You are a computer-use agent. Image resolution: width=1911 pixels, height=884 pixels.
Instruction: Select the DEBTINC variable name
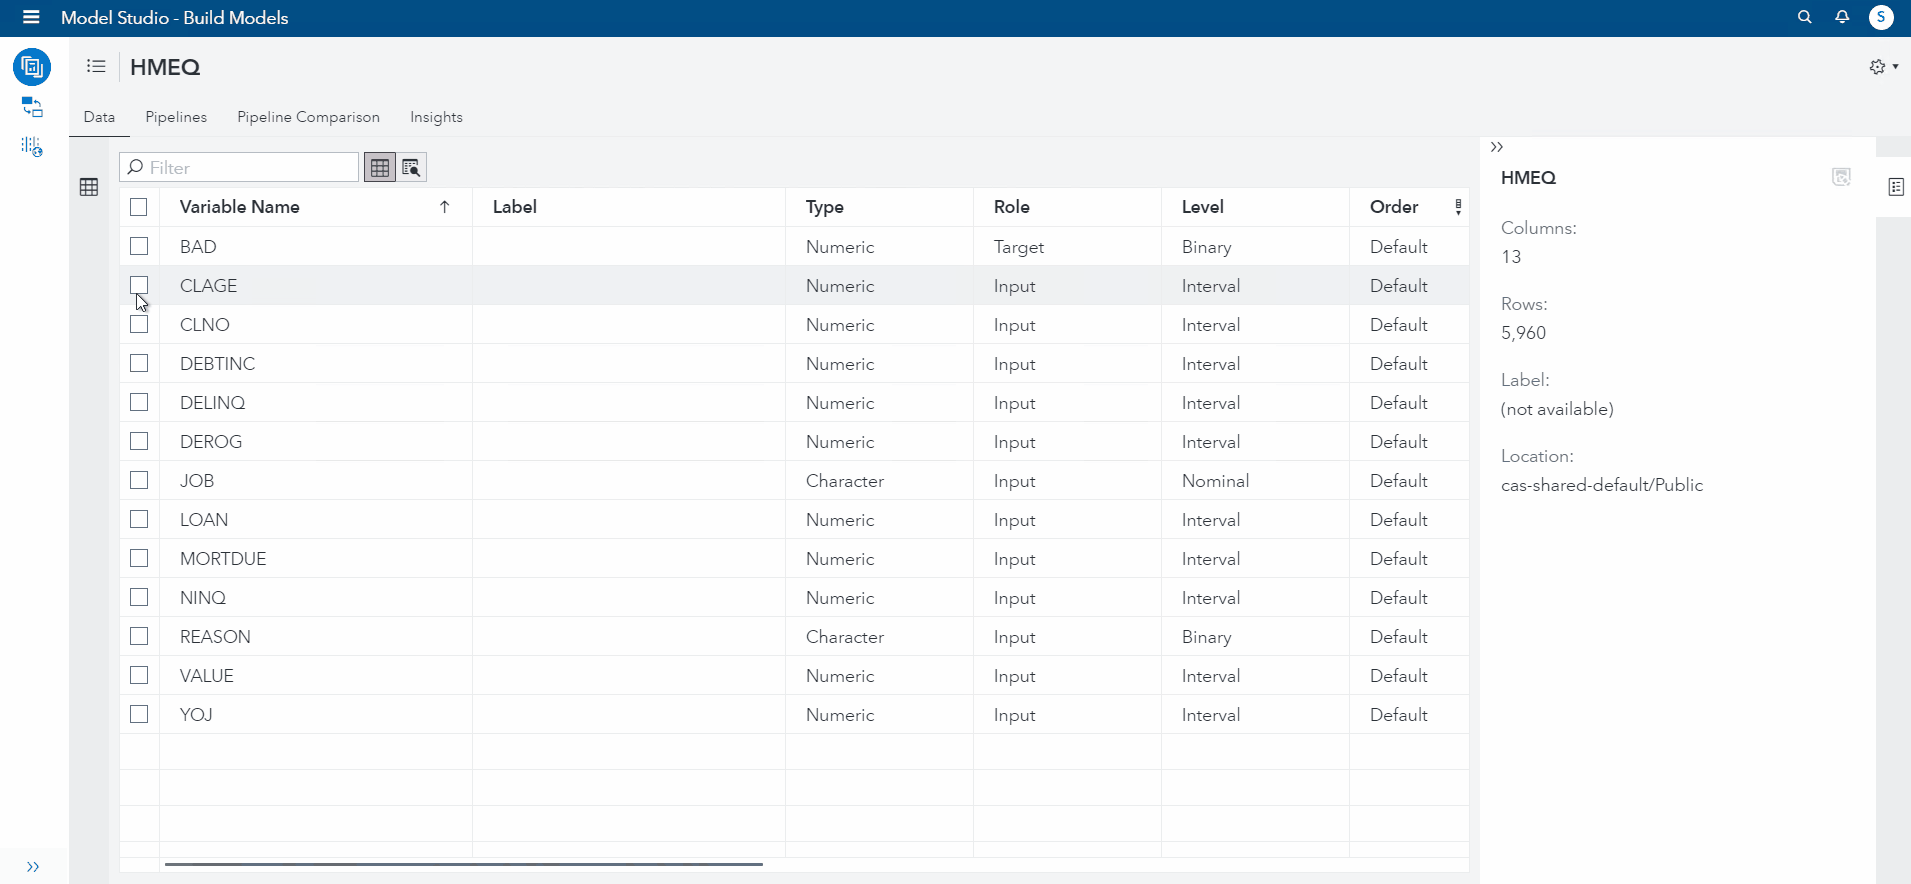[217, 364]
